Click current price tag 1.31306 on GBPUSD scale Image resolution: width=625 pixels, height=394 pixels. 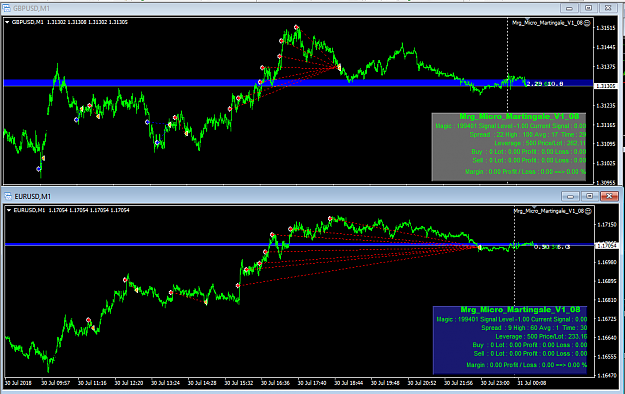tap(605, 86)
